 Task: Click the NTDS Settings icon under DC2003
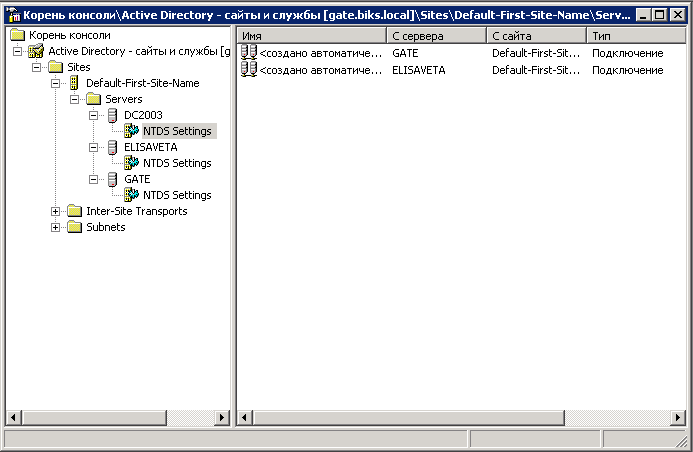131,131
